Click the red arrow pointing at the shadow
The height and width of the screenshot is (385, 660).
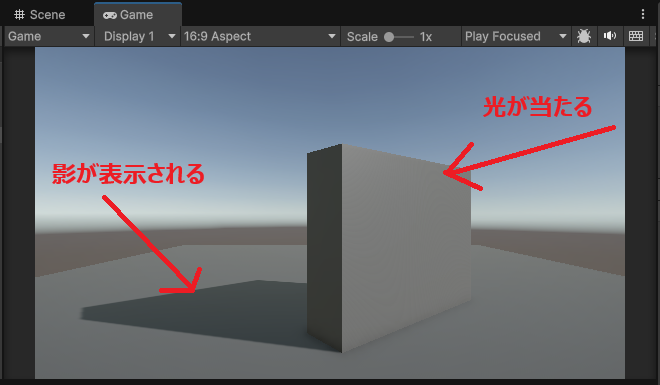pyautogui.click(x=152, y=244)
